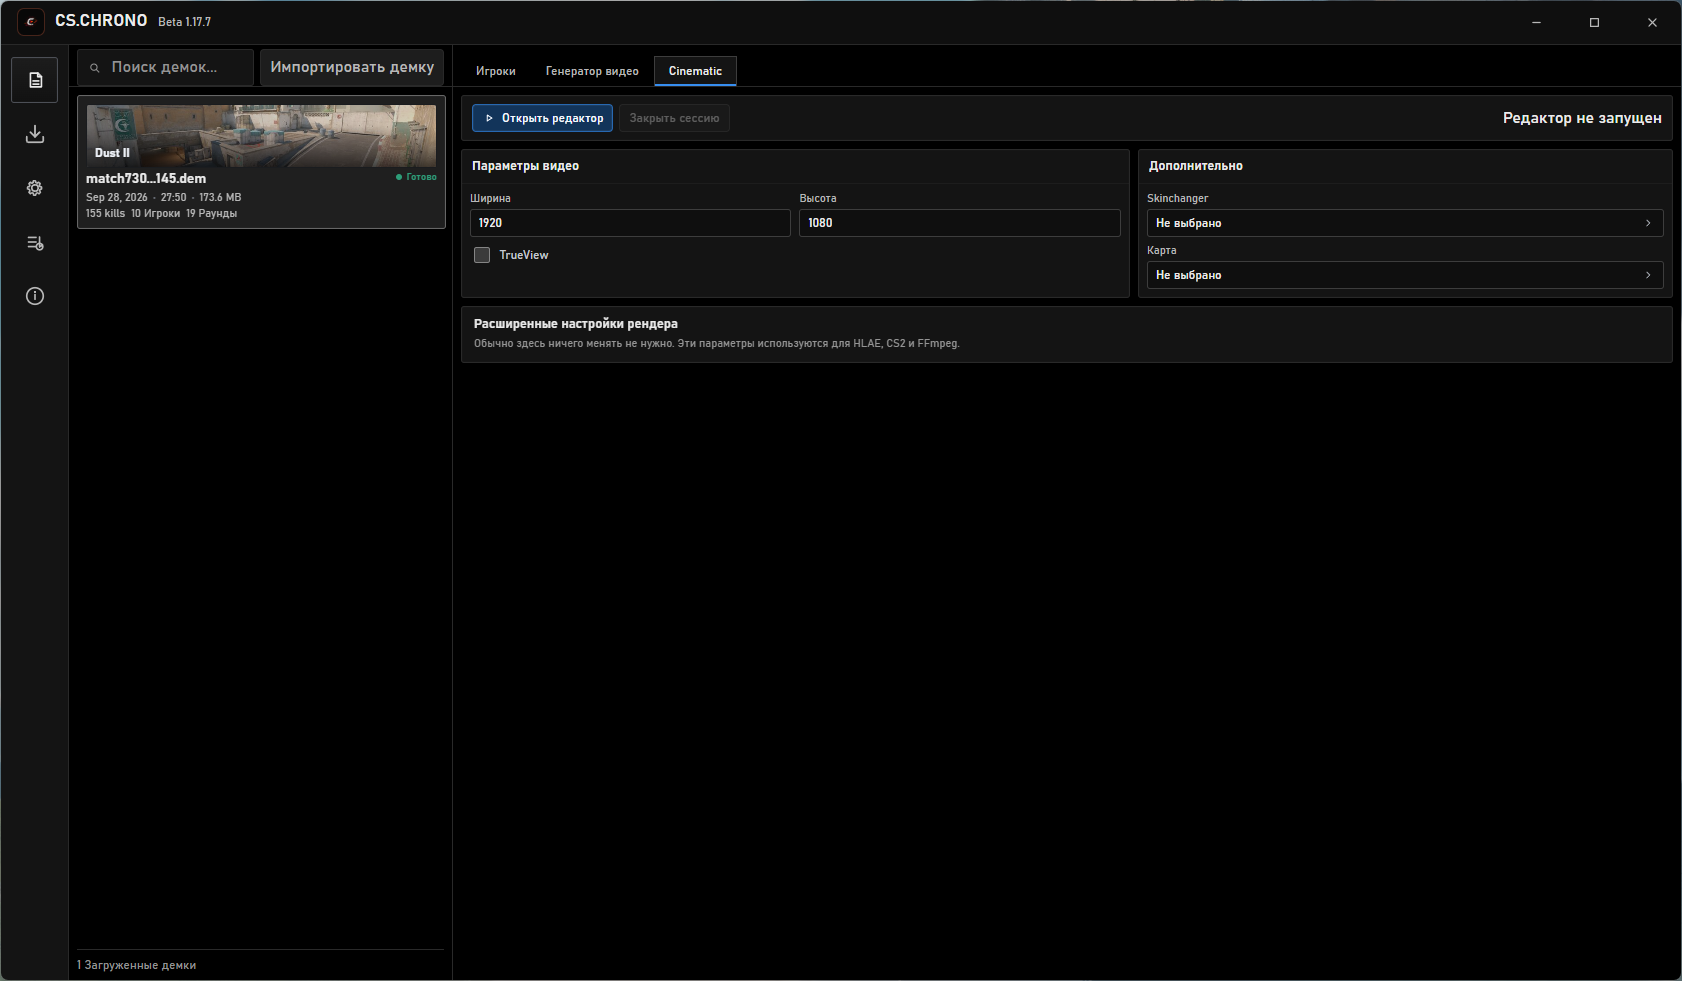Image resolution: width=1682 pixels, height=981 pixels.
Task: Click the match730...145.dem file name
Action: pyautogui.click(x=146, y=179)
